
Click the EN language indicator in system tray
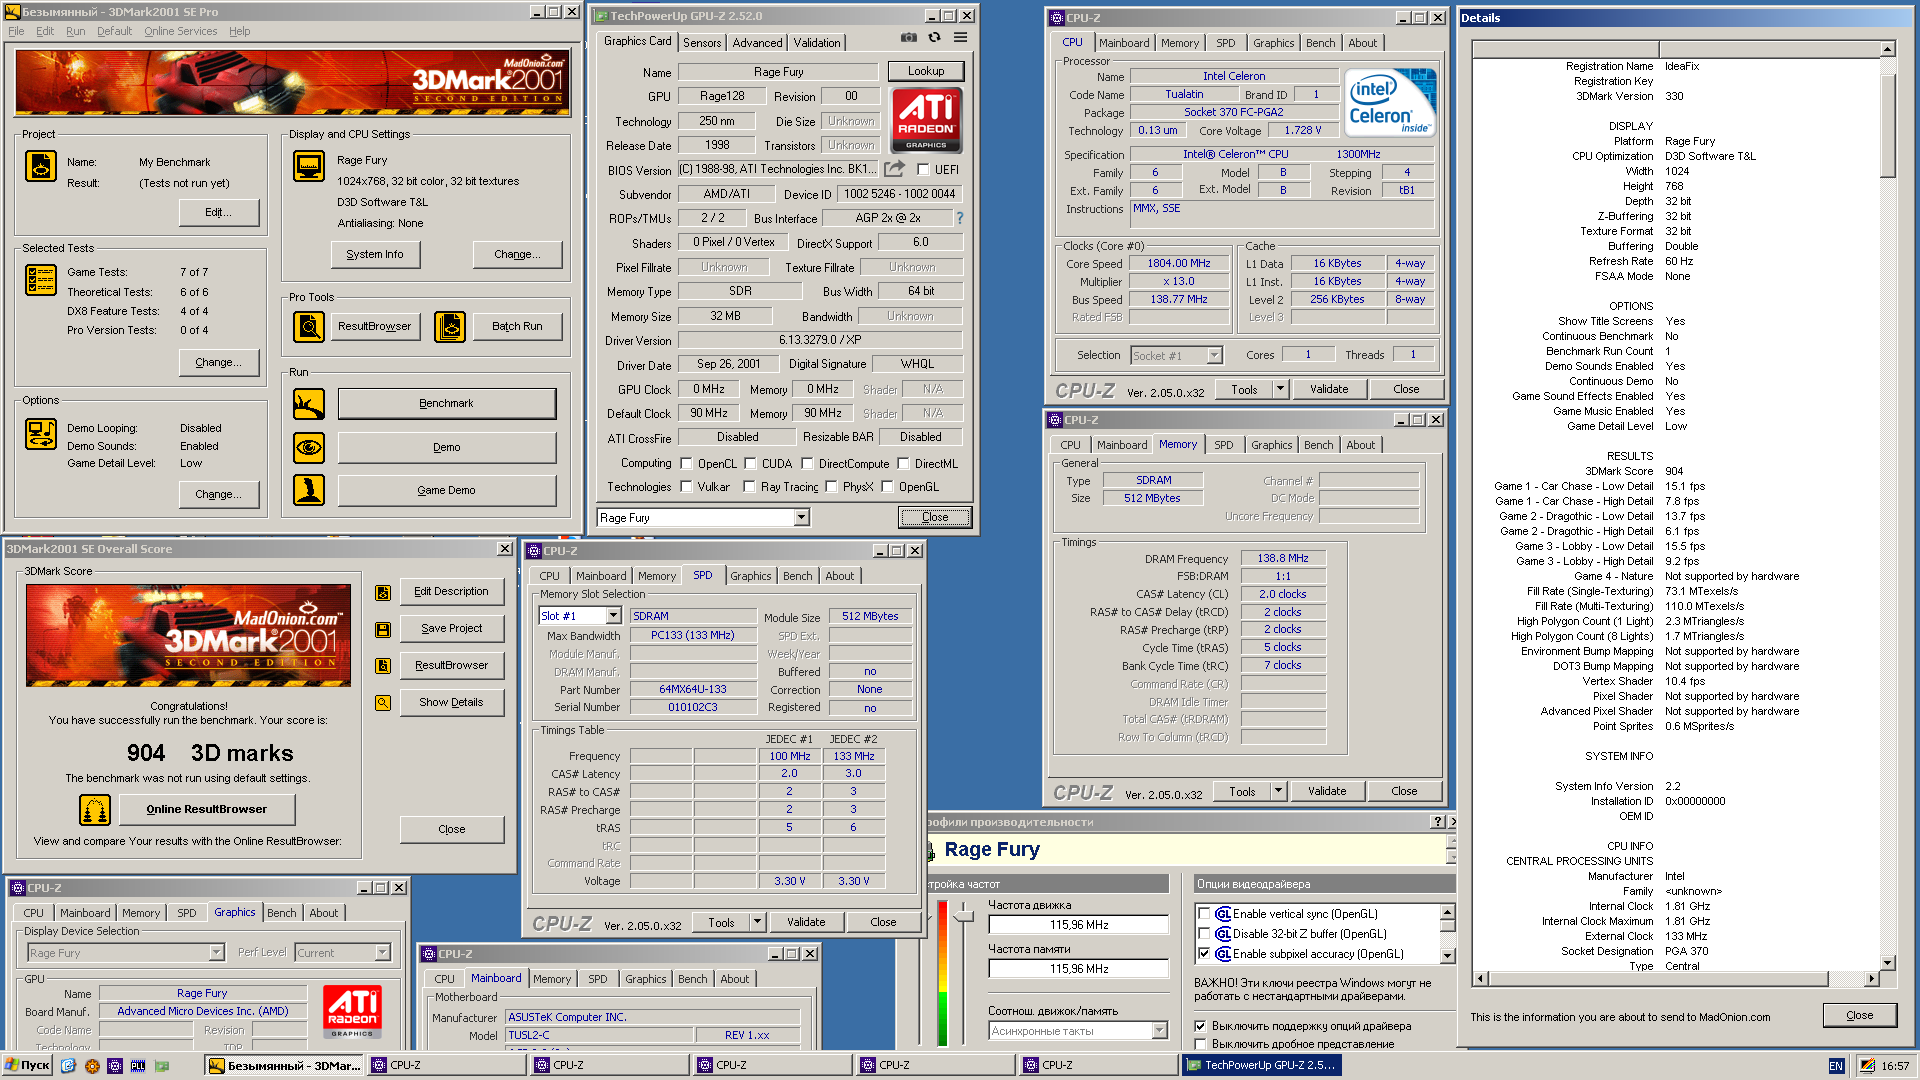pyautogui.click(x=1836, y=1066)
